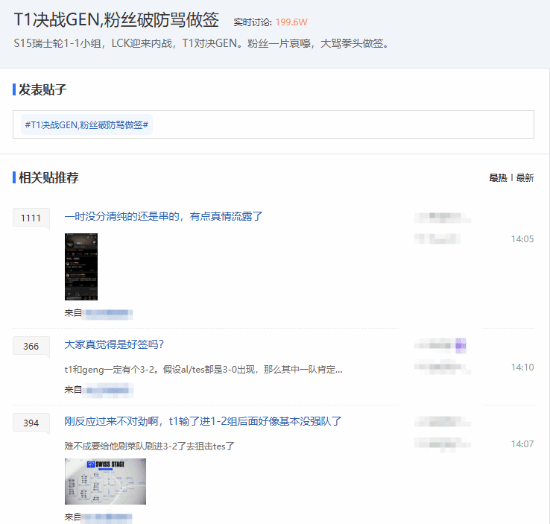Screen dimensions: 550x524
Task: Open the t1和geng一定有个3-2 post excerpt
Action: pos(203,370)
